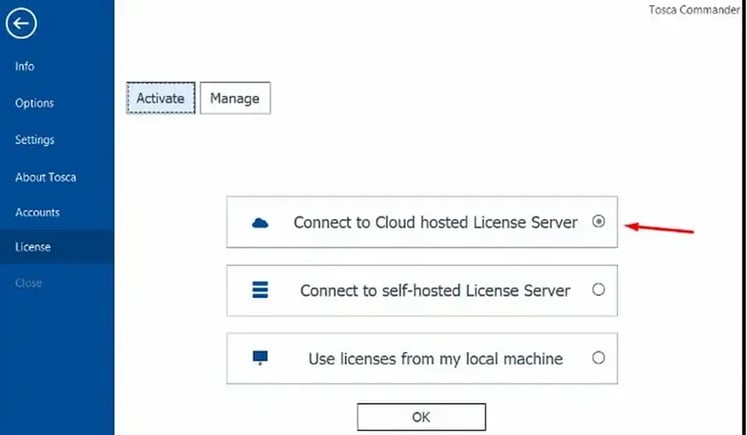Select Connect to Cloud hosted License Server radio
This screenshot has height=435, width=747.
coord(598,222)
